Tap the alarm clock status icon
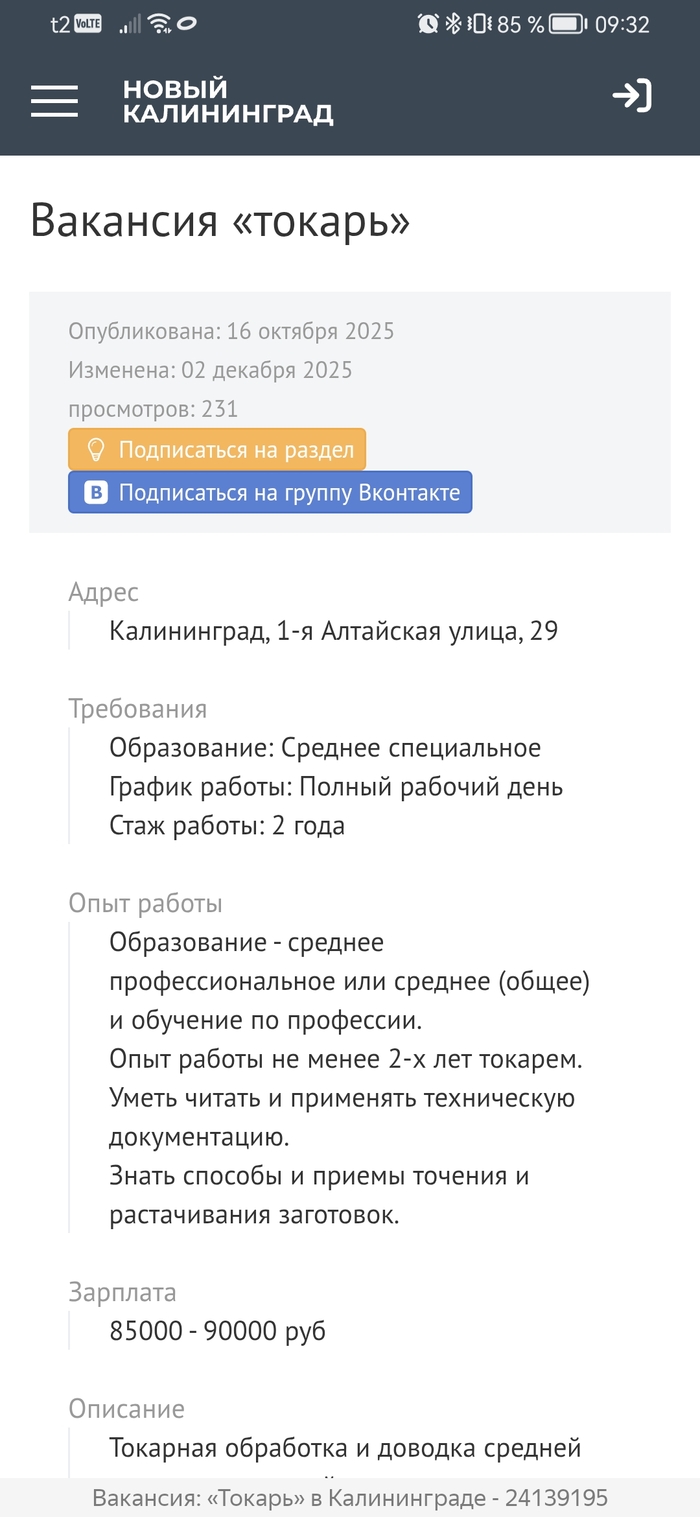Image resolution: width=700 pixels, height=1517 pixels. pyautogui.click(x=428, y=24)
